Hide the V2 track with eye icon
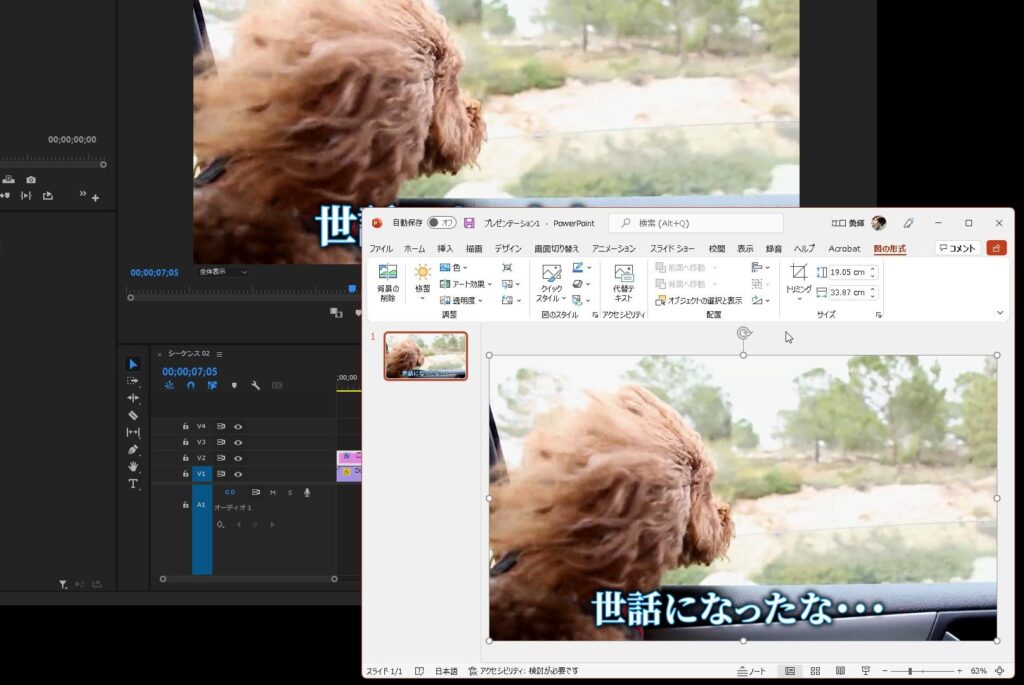Viewport: 1024px width, 685px height. [238, 458]
